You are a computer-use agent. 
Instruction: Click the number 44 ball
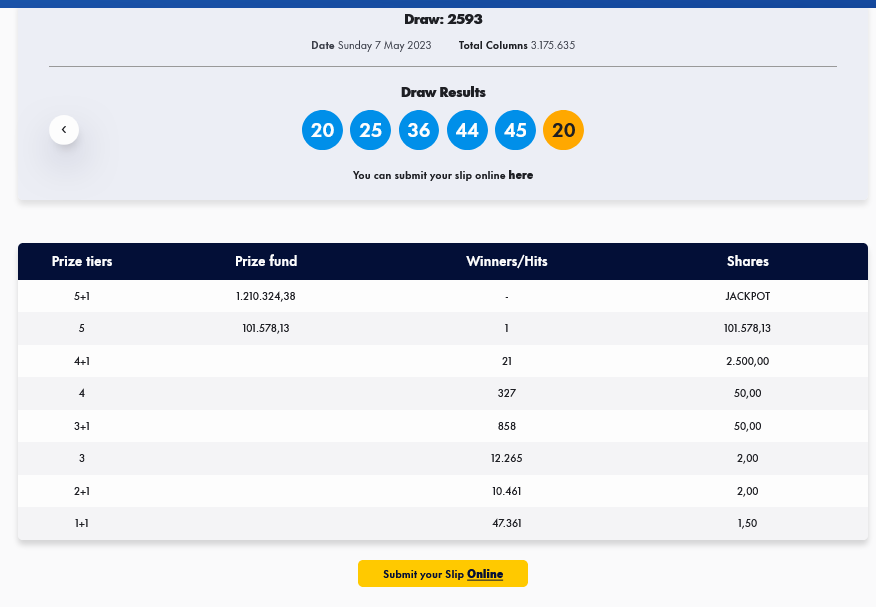(x=467, y=130)
